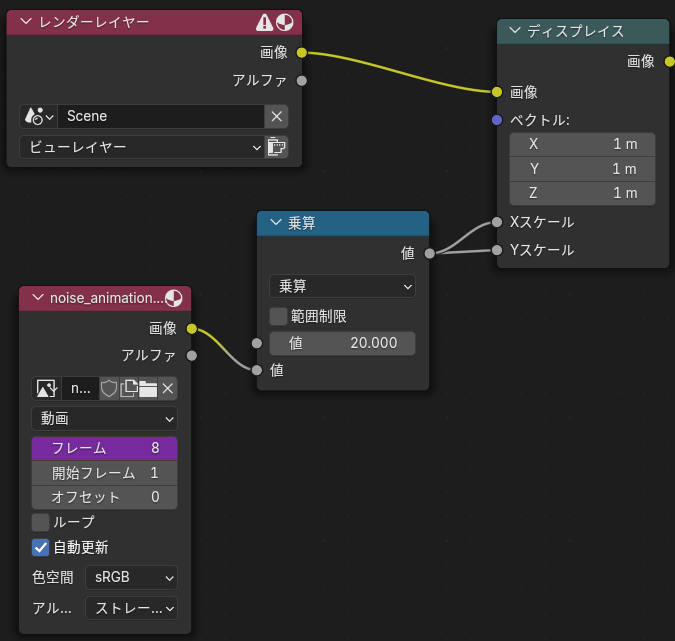This screenshot has width=675, height=641.
Task: Toggle the preview sphere icon on the レンダーレイヤー node
Action: [x=285, y=22]
